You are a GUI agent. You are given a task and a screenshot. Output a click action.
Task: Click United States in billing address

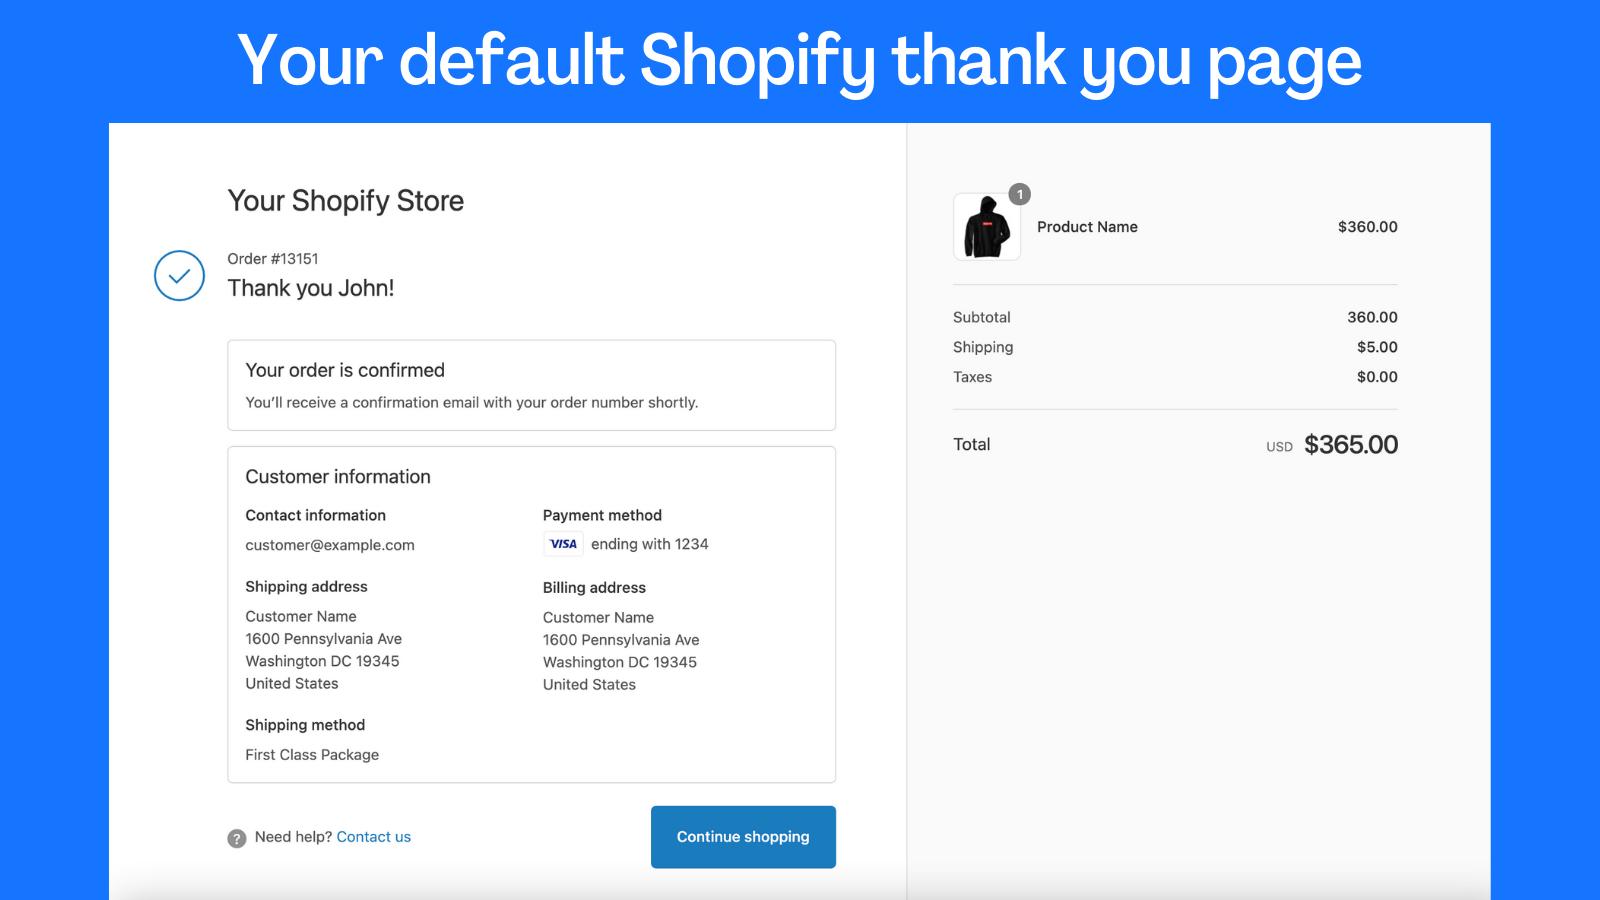pyautogui.click(x=589, y=685)
